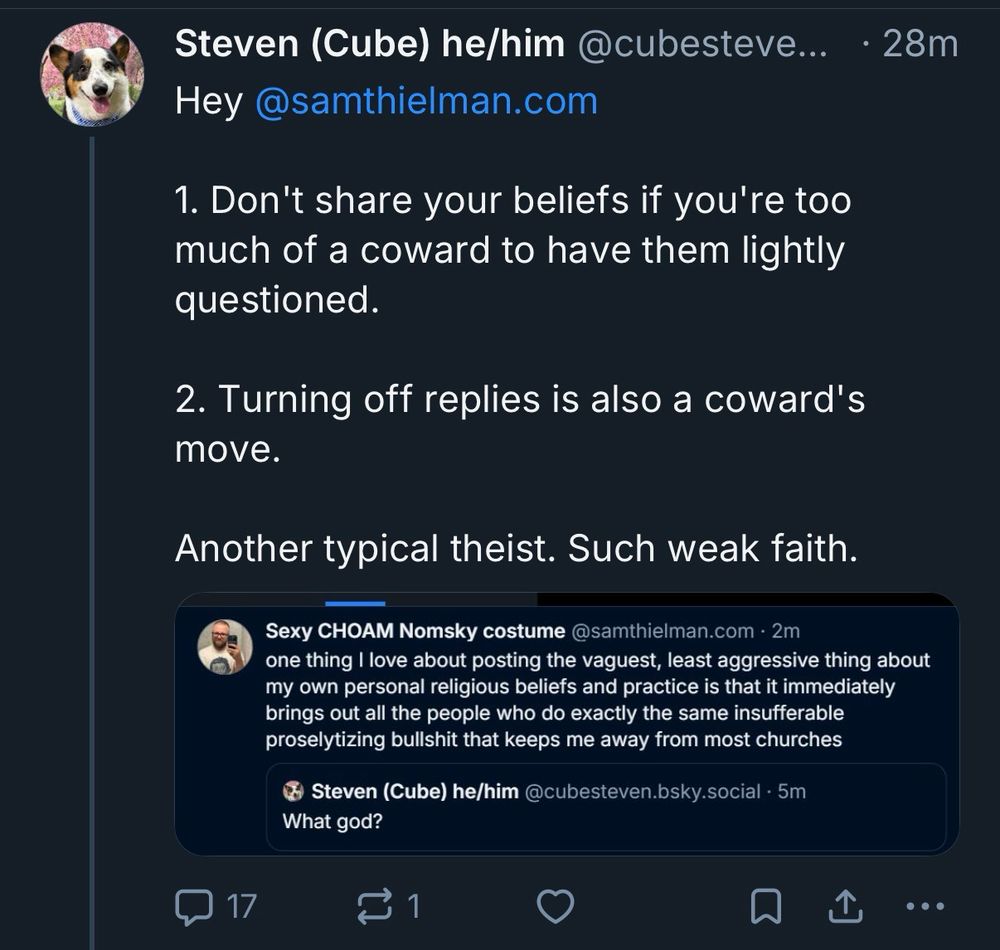
Task: Open the three-dot more options menu
Action: pyautogui.click(x=924, y=906)
